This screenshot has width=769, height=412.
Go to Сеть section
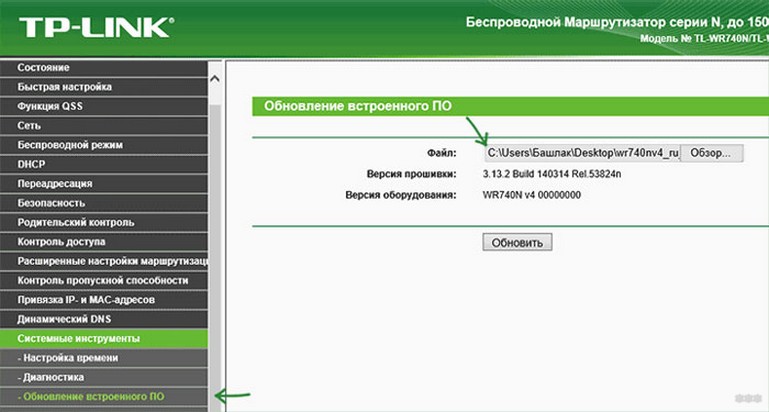[x=103, y=126]
